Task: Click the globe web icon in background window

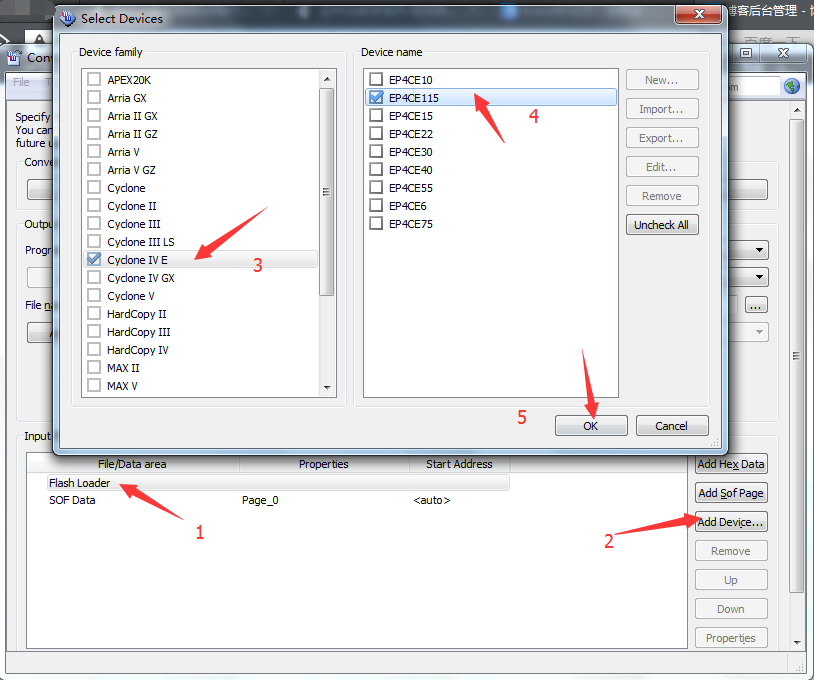Action: point(792,86)
